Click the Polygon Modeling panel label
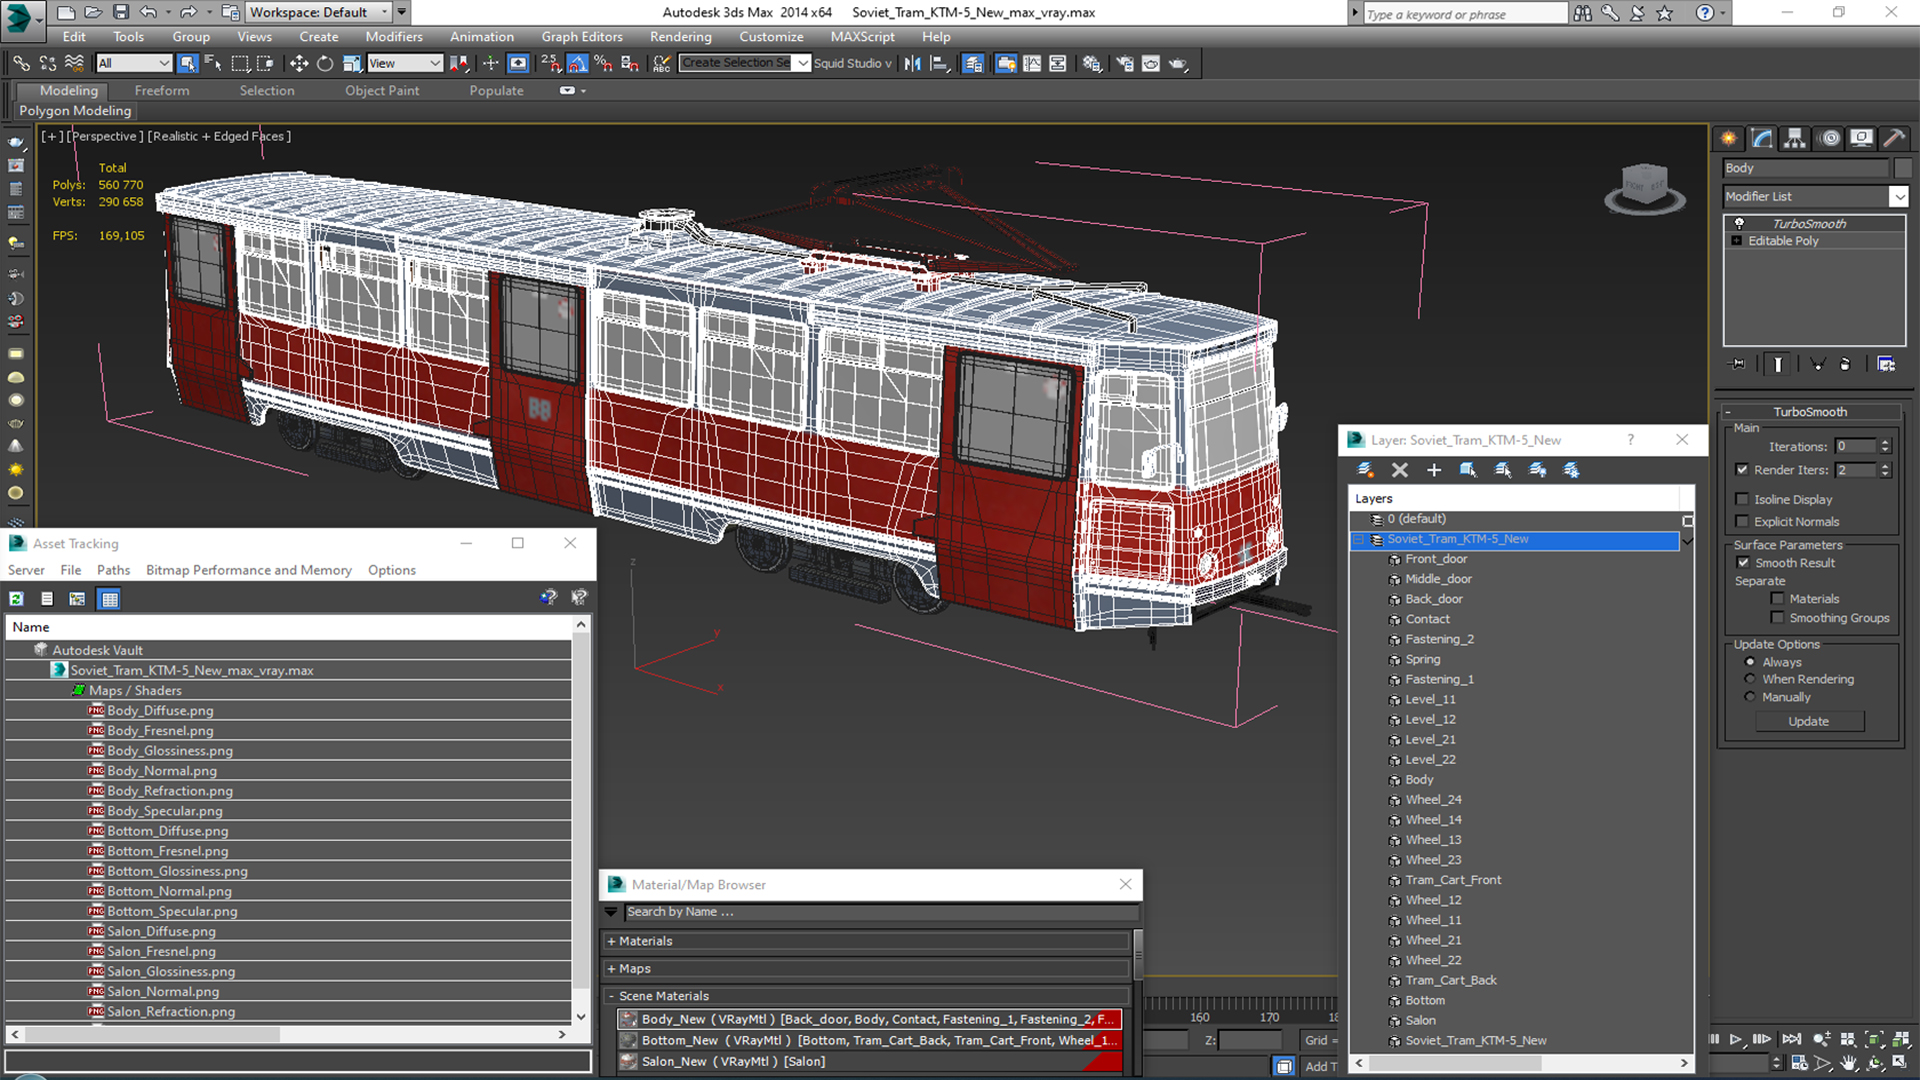The width and height of the screenshot is (1920, 1080). [x=75, y=111]
